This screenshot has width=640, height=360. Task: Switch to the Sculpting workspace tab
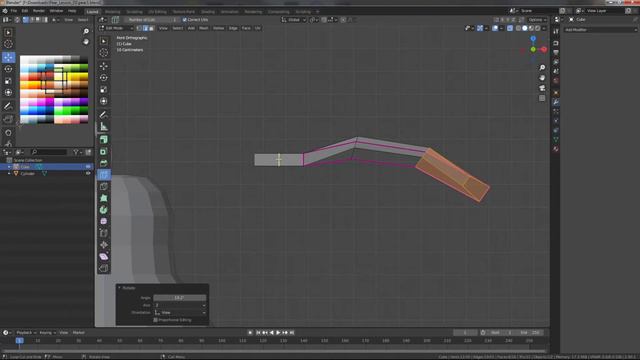click(134, 12)
